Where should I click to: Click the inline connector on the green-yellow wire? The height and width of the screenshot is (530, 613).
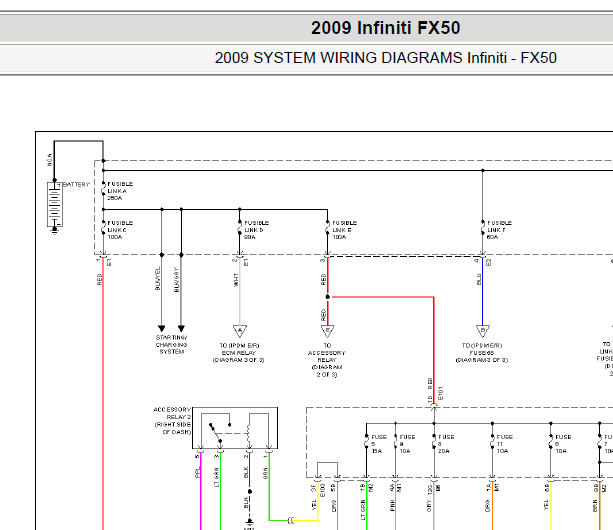[291, 520]
